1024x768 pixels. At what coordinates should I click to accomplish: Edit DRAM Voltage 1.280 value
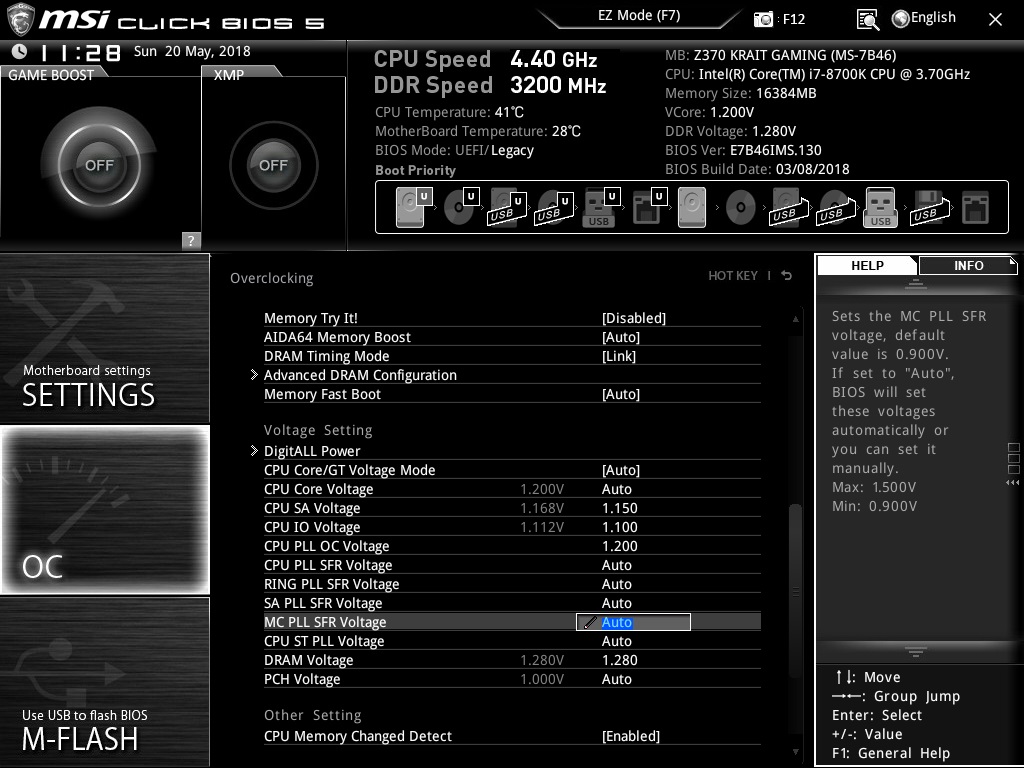click(x=619, y=660)
